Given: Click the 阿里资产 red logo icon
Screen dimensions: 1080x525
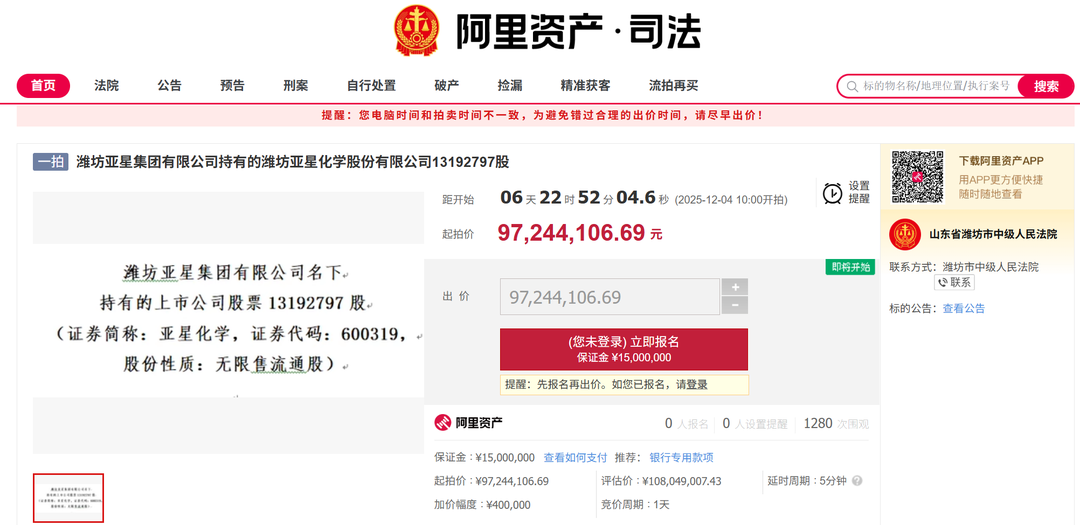Looking at the screenshot, I should (x=443, y=423).
